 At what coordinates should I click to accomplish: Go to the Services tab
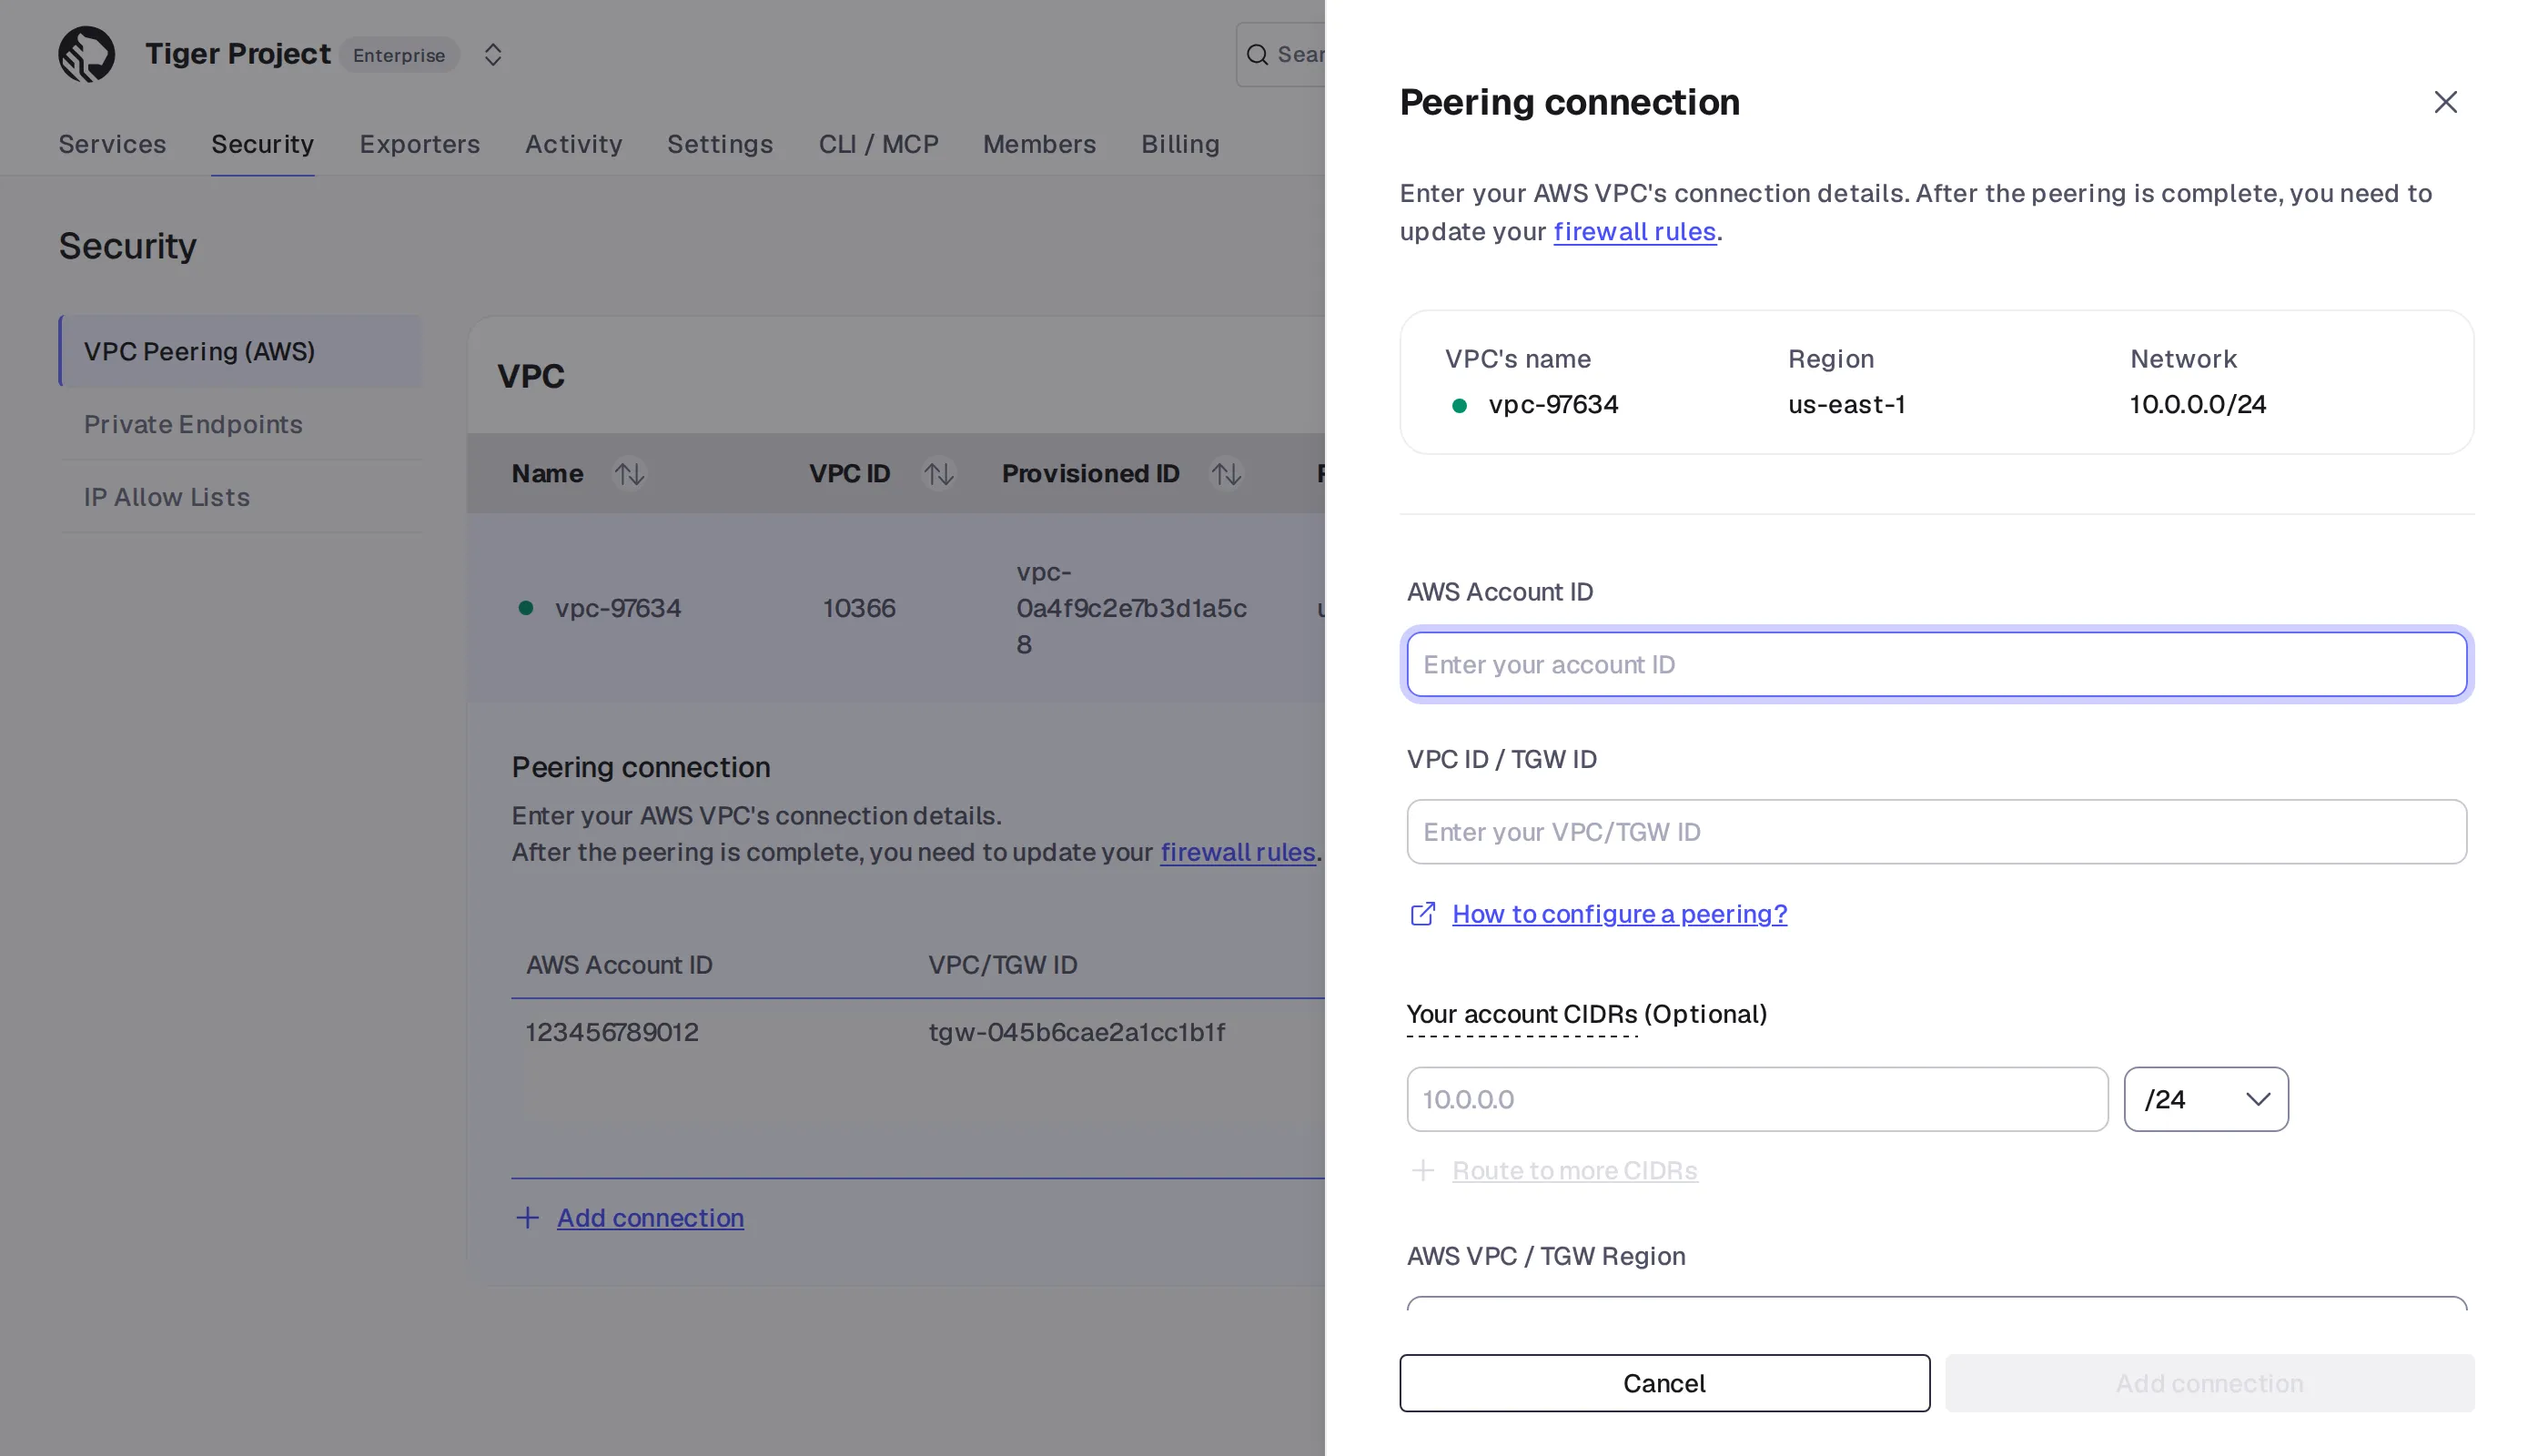(112, 144)
